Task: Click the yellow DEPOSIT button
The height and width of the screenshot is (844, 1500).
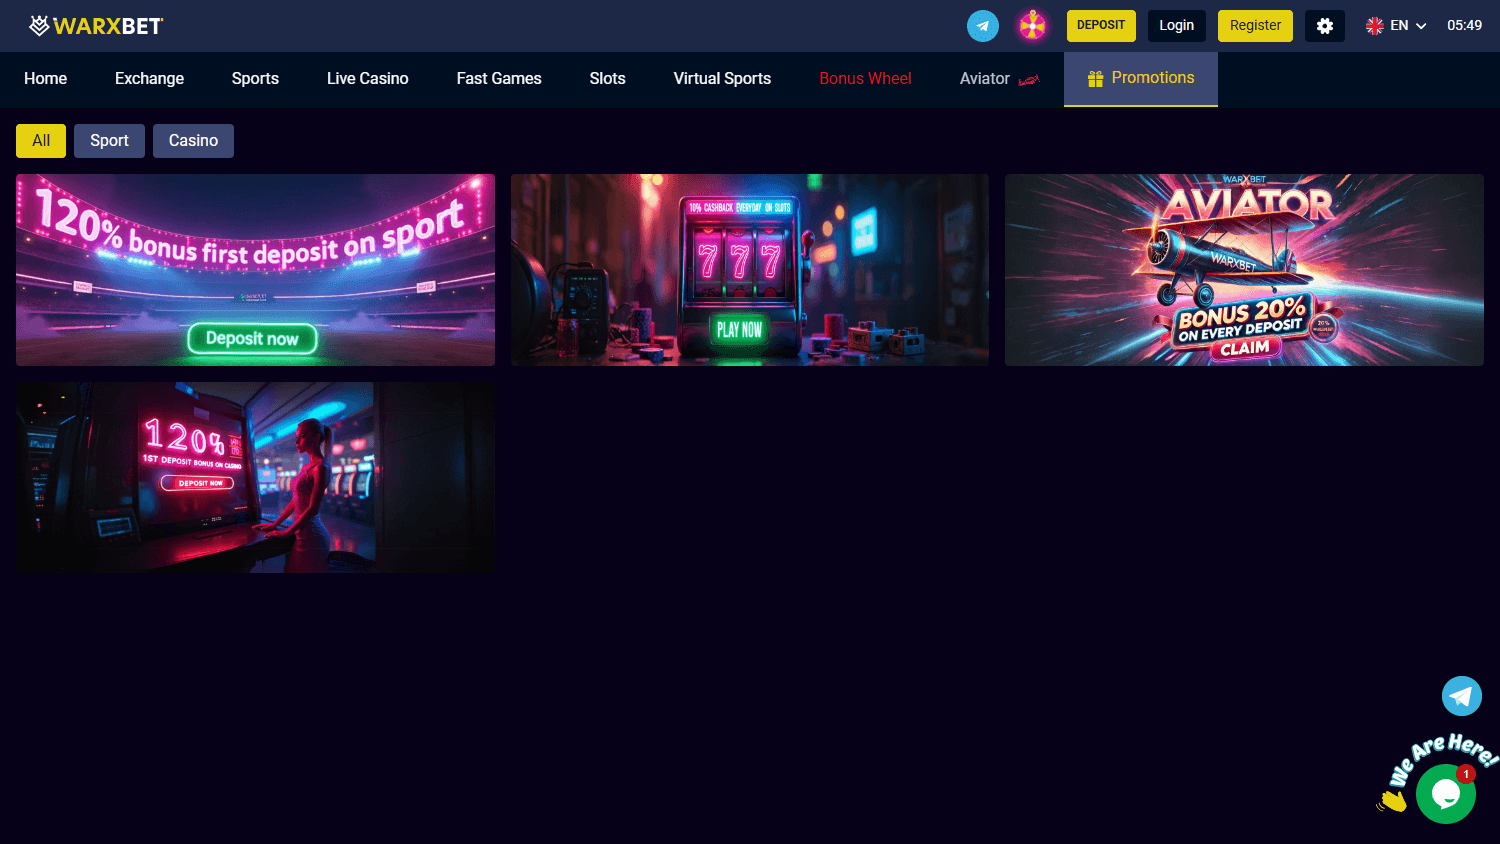Action: click(1101, 26)
